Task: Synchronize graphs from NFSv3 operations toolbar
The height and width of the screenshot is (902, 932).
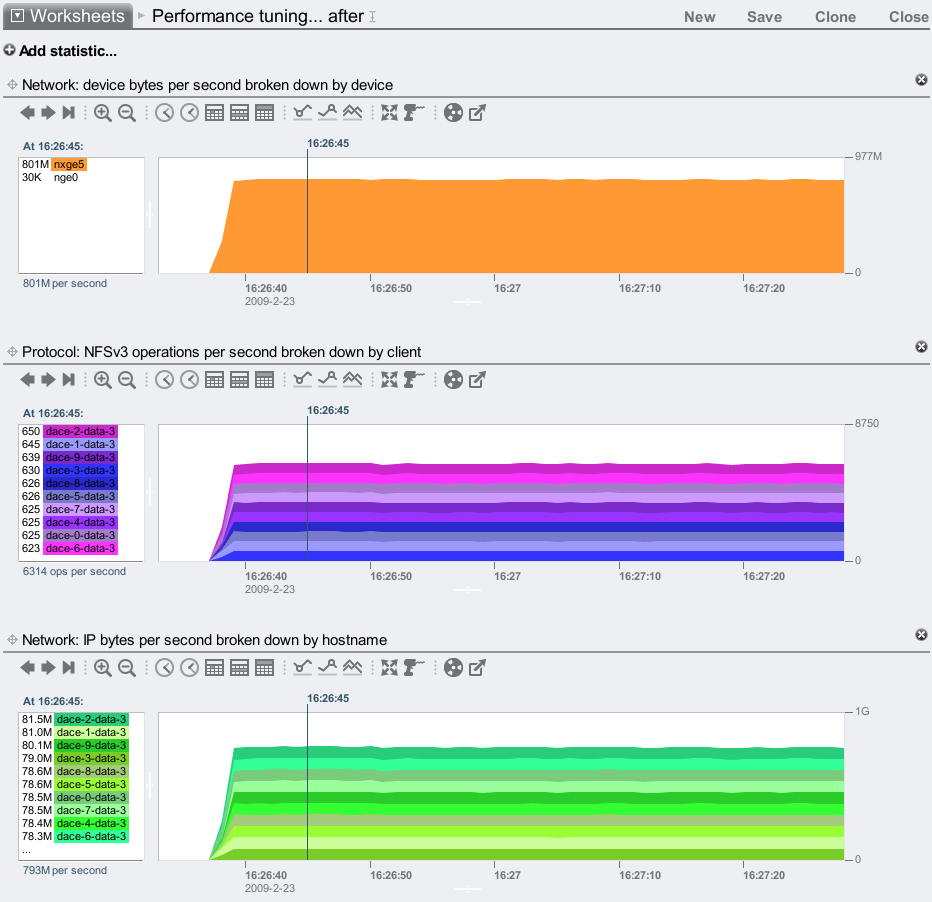Action: 390,380
